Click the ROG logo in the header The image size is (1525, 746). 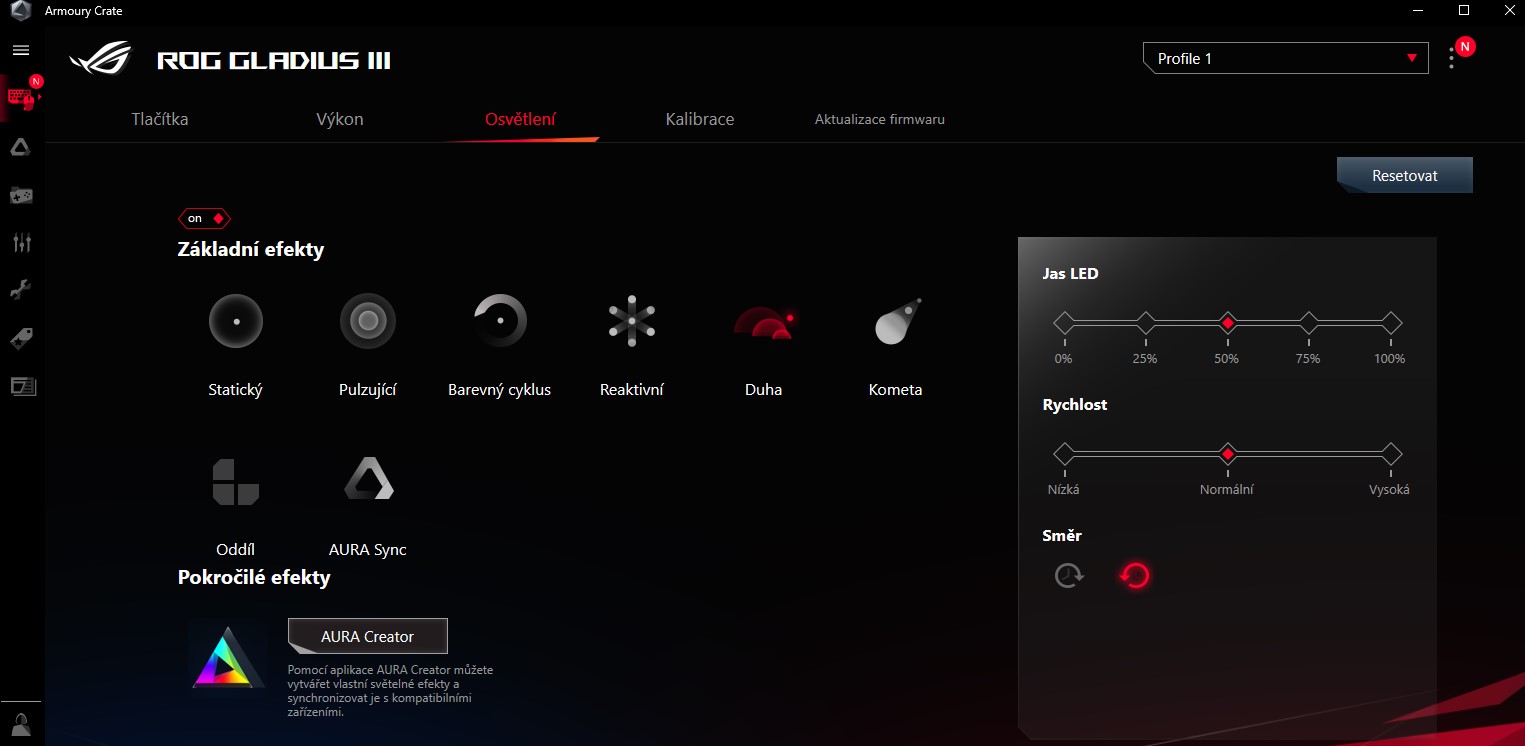[100, 58]
